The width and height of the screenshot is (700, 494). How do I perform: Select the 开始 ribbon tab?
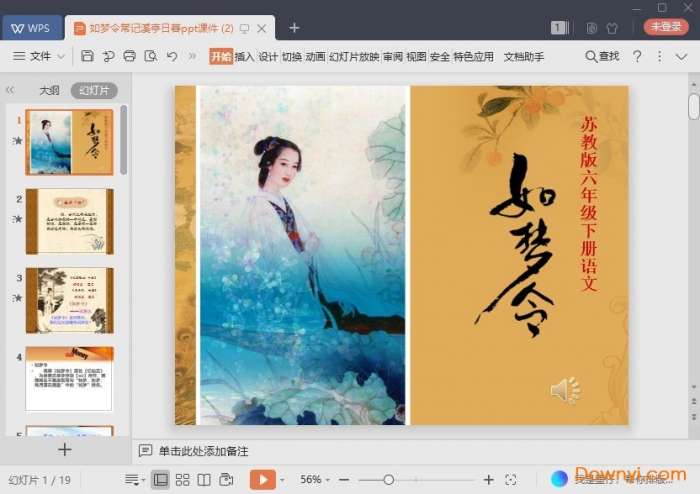221,57
